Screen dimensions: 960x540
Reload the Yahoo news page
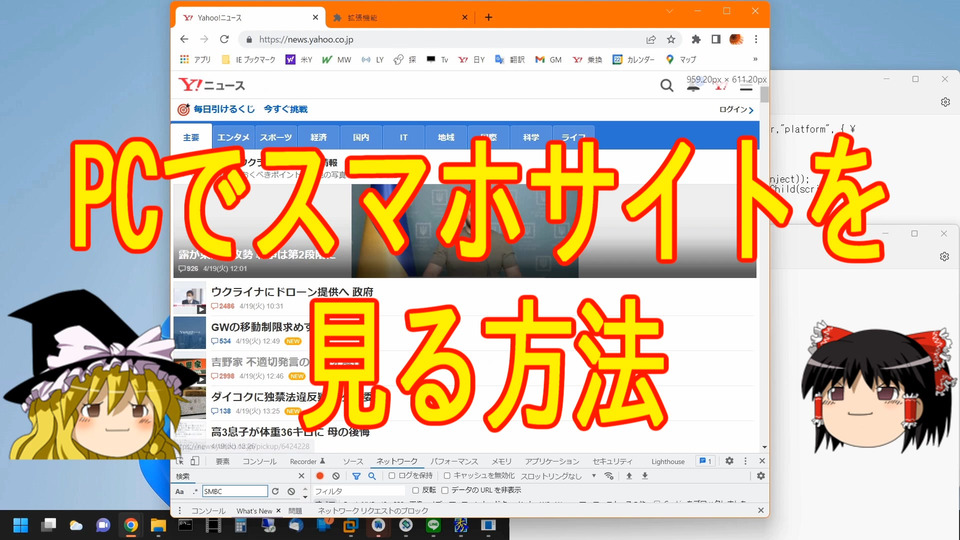point(225,39)
